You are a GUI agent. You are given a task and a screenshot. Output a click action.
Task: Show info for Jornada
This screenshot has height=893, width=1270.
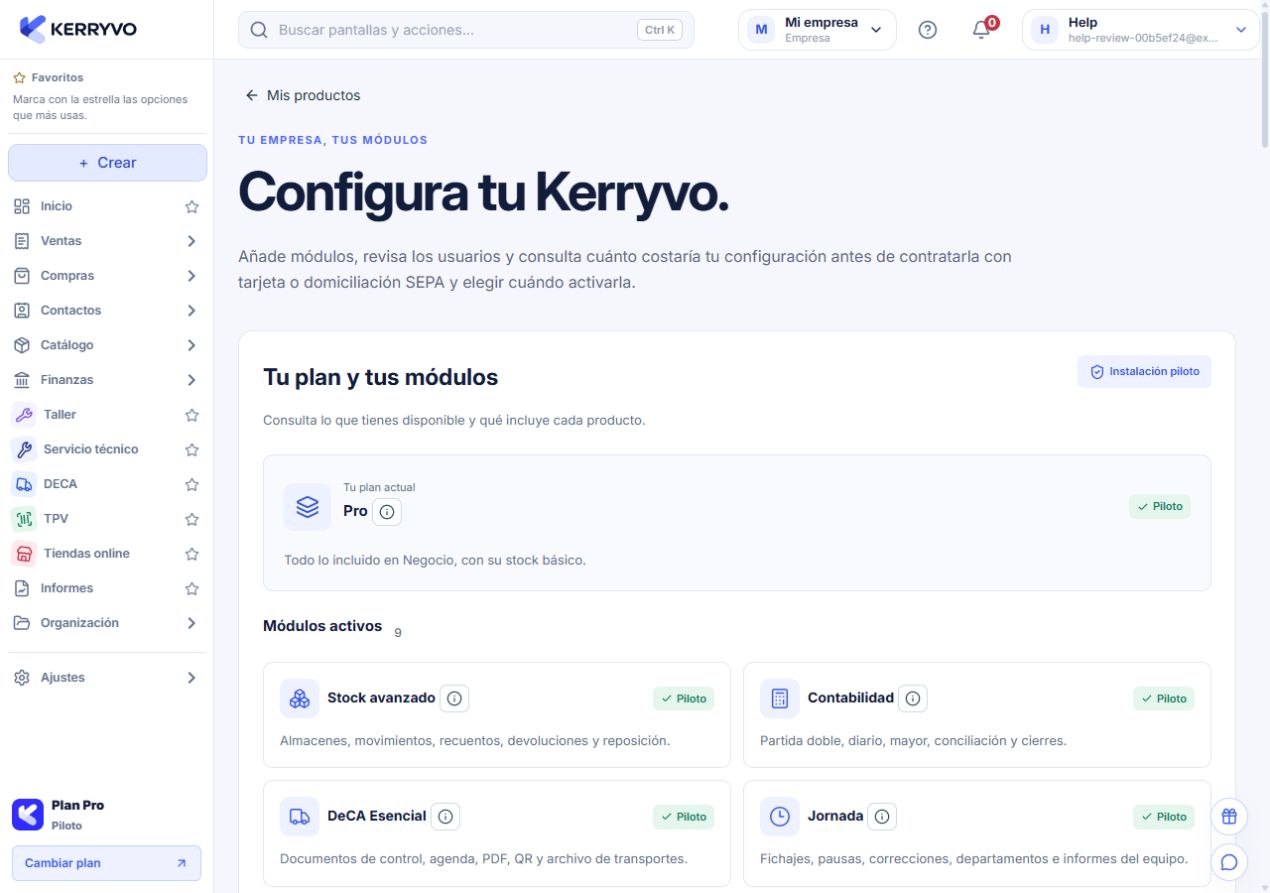pyautogui.click(x=882, y=817)
